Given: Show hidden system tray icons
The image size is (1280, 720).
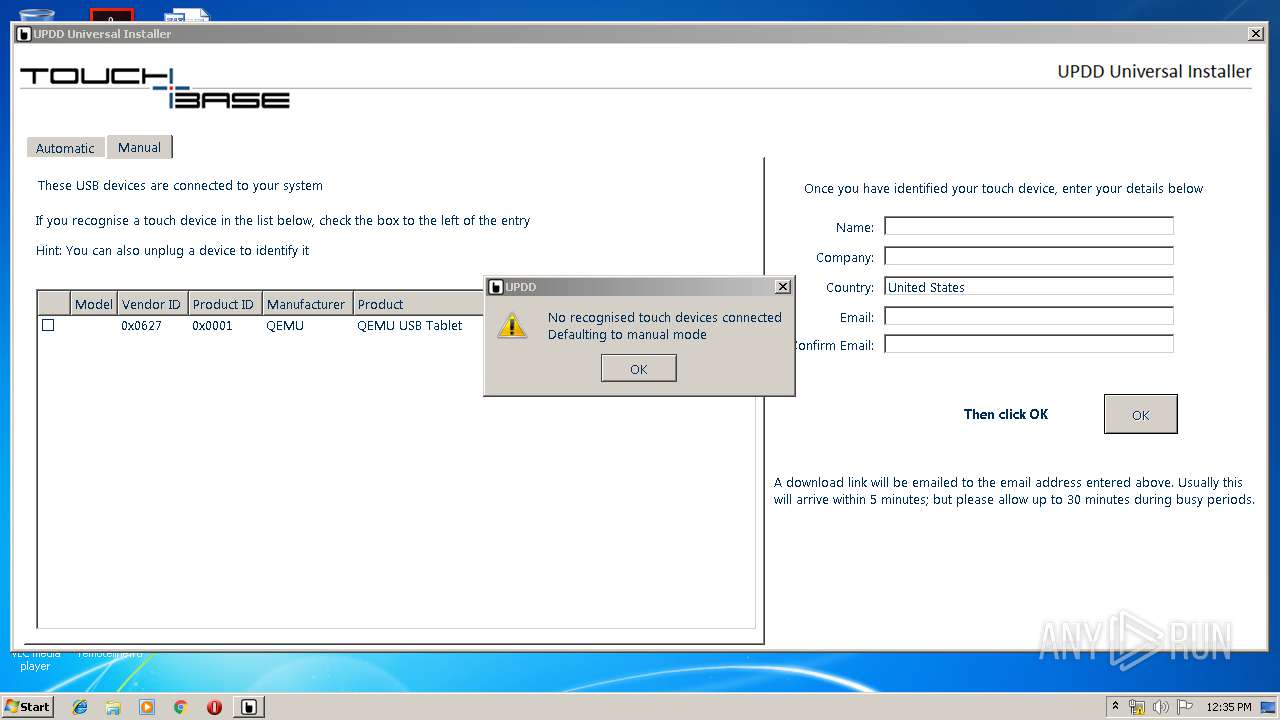Looking at the screenshot, I should [x=1115, y=706].
